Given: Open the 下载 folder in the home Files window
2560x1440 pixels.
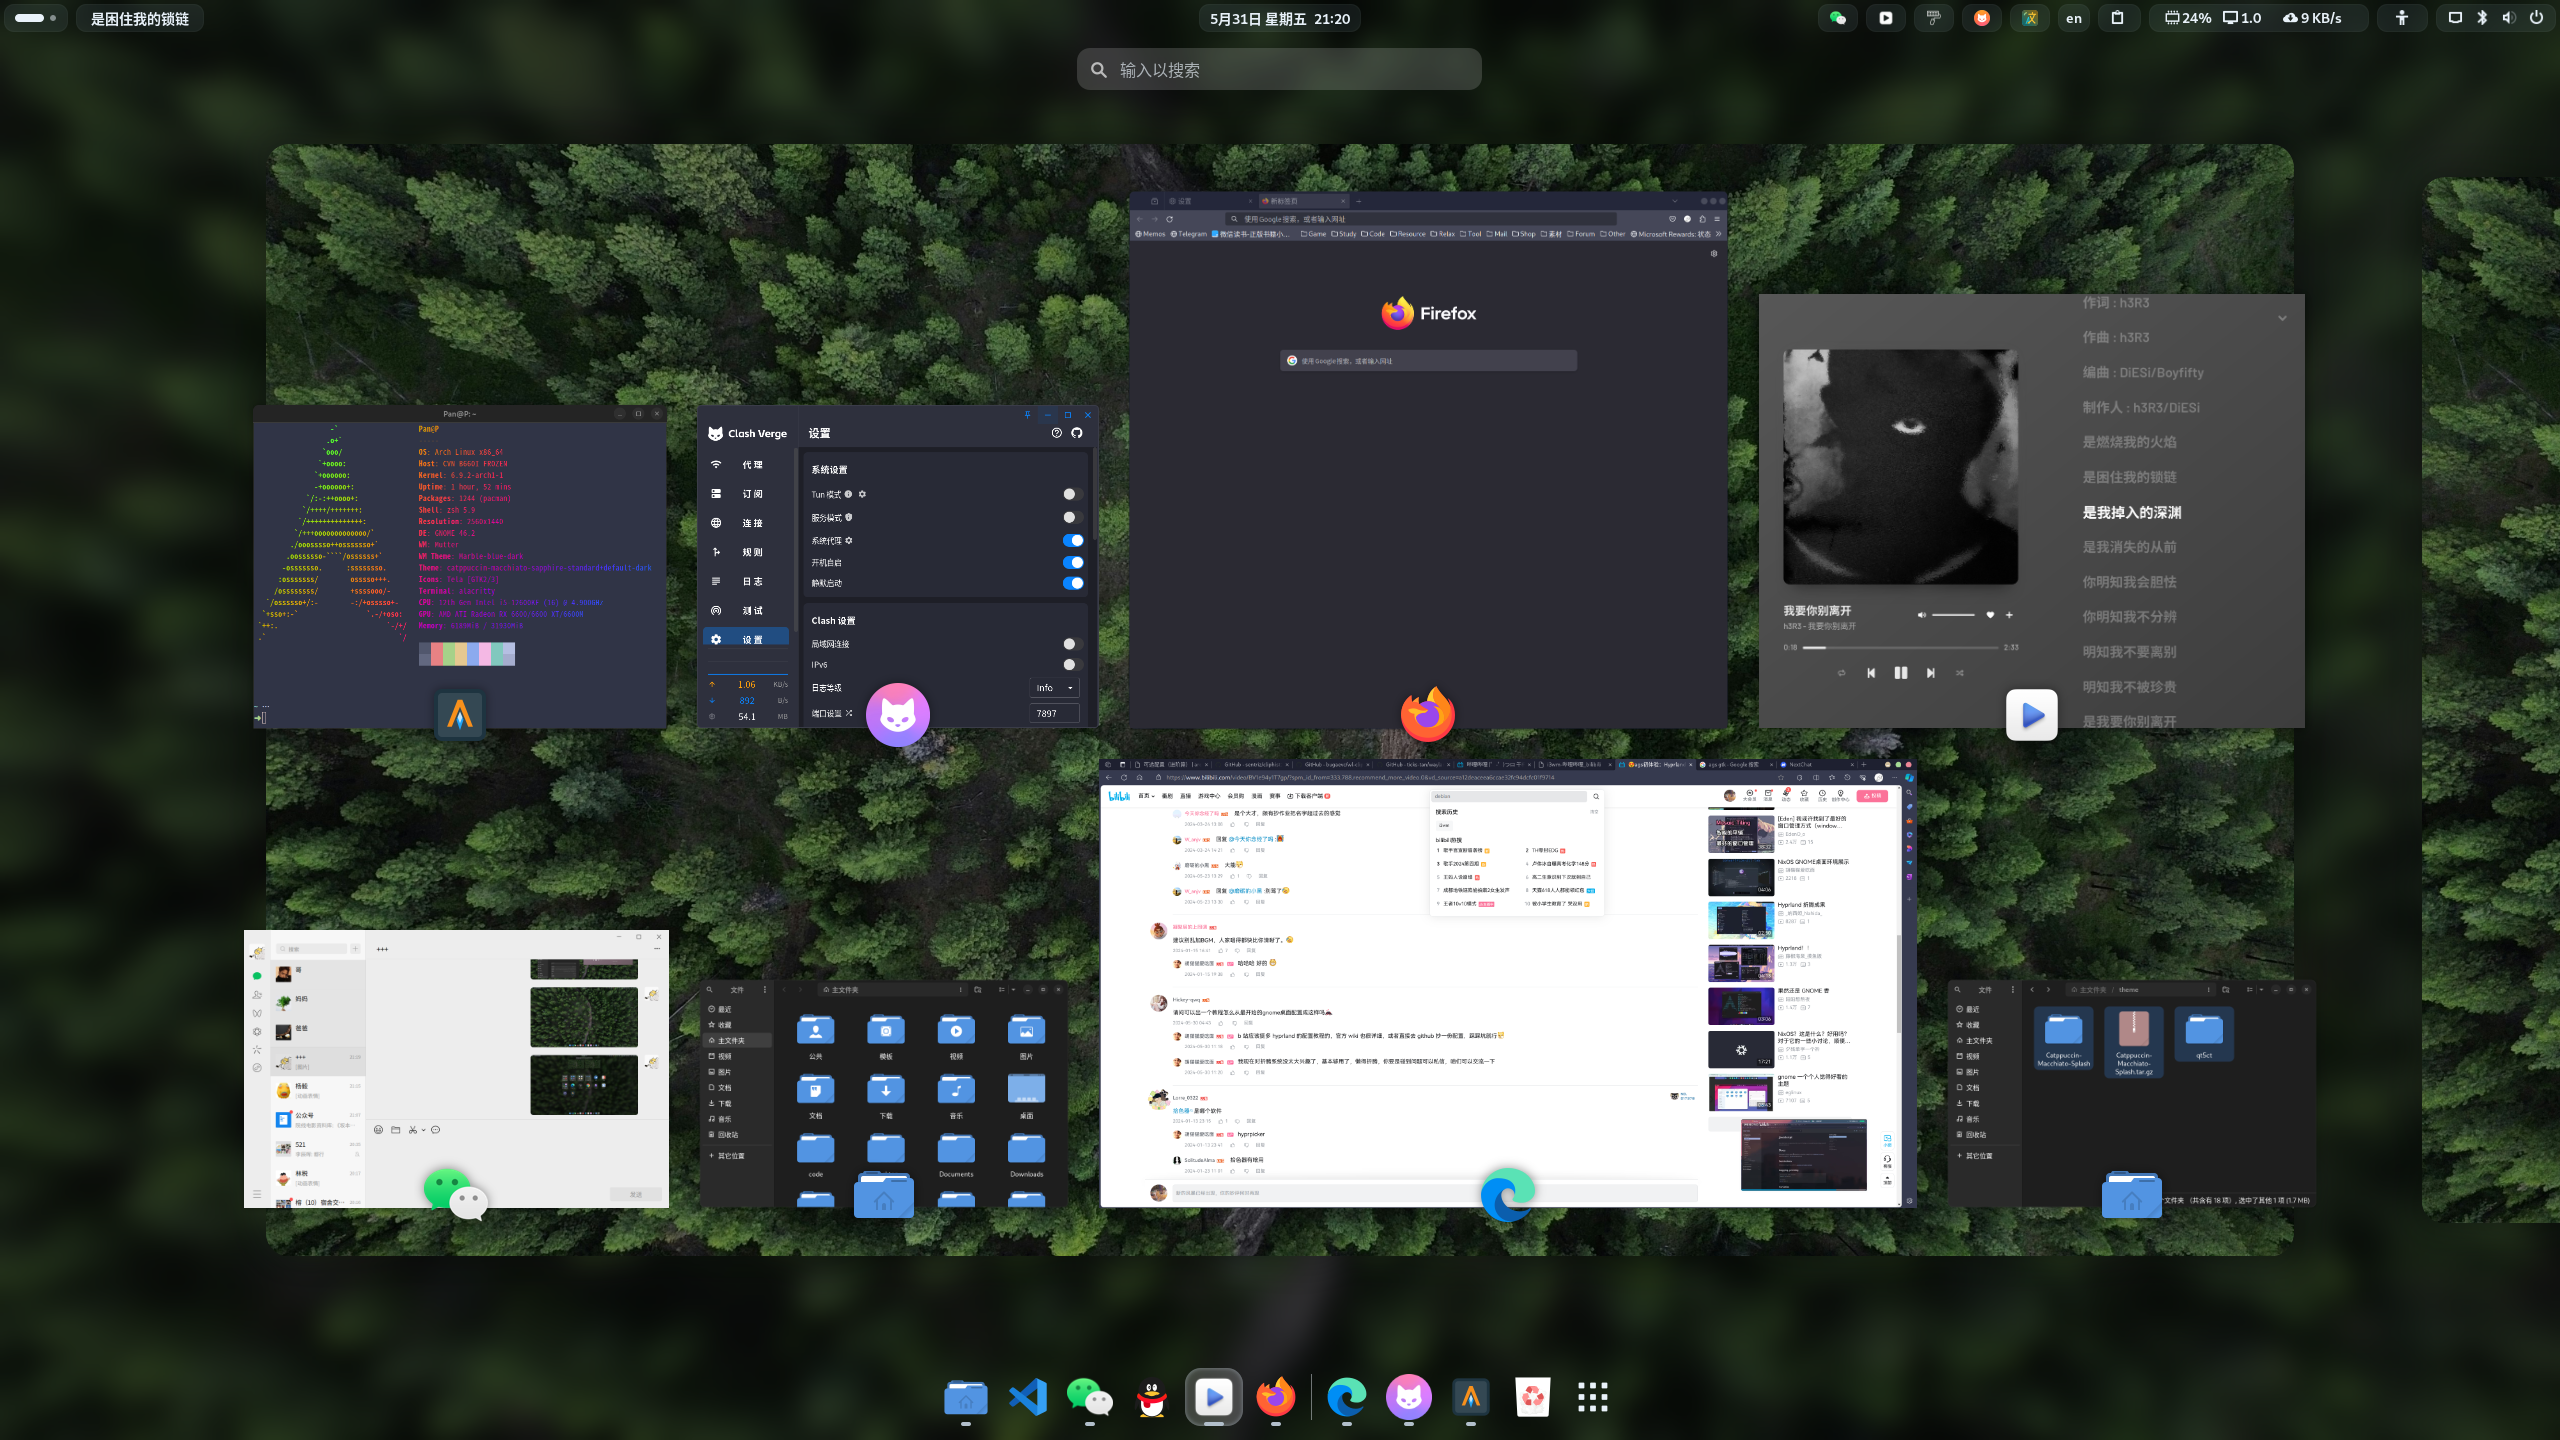Looking at the screenshot, I should coord(886,1096).
